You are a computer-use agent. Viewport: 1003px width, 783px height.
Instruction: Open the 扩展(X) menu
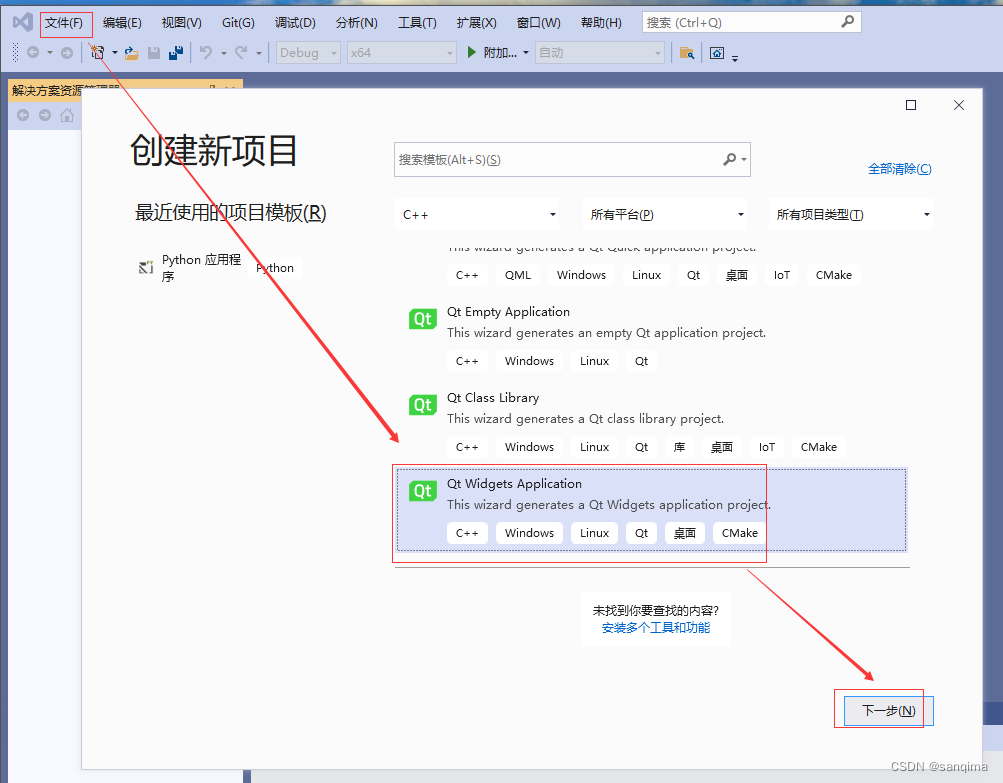pos(477,23)
